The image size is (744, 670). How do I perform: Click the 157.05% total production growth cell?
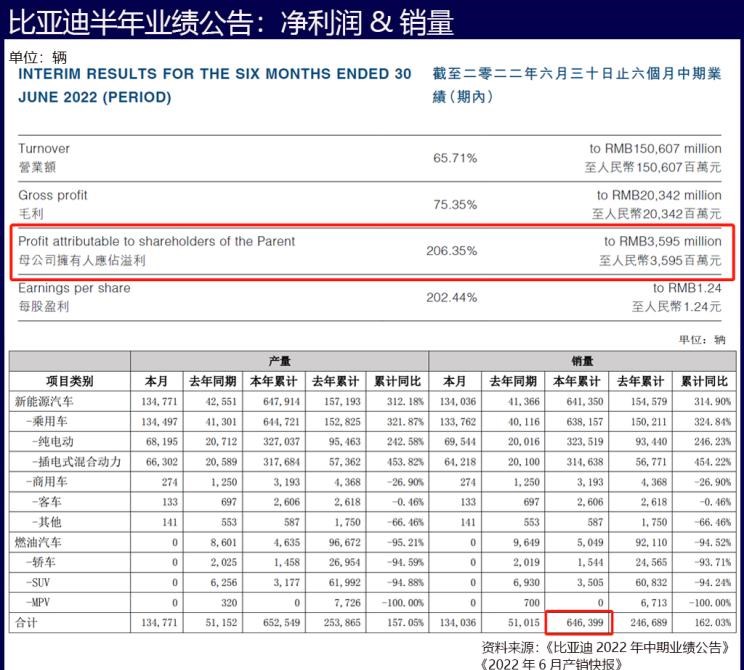click(x=405, y=623)
